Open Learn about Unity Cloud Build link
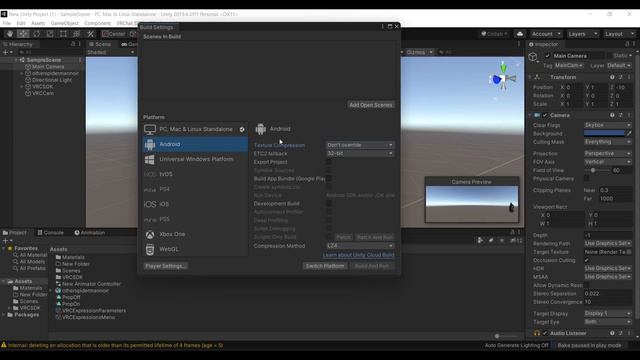The width and height of the screenshot is (640, 360). (358, 255)
